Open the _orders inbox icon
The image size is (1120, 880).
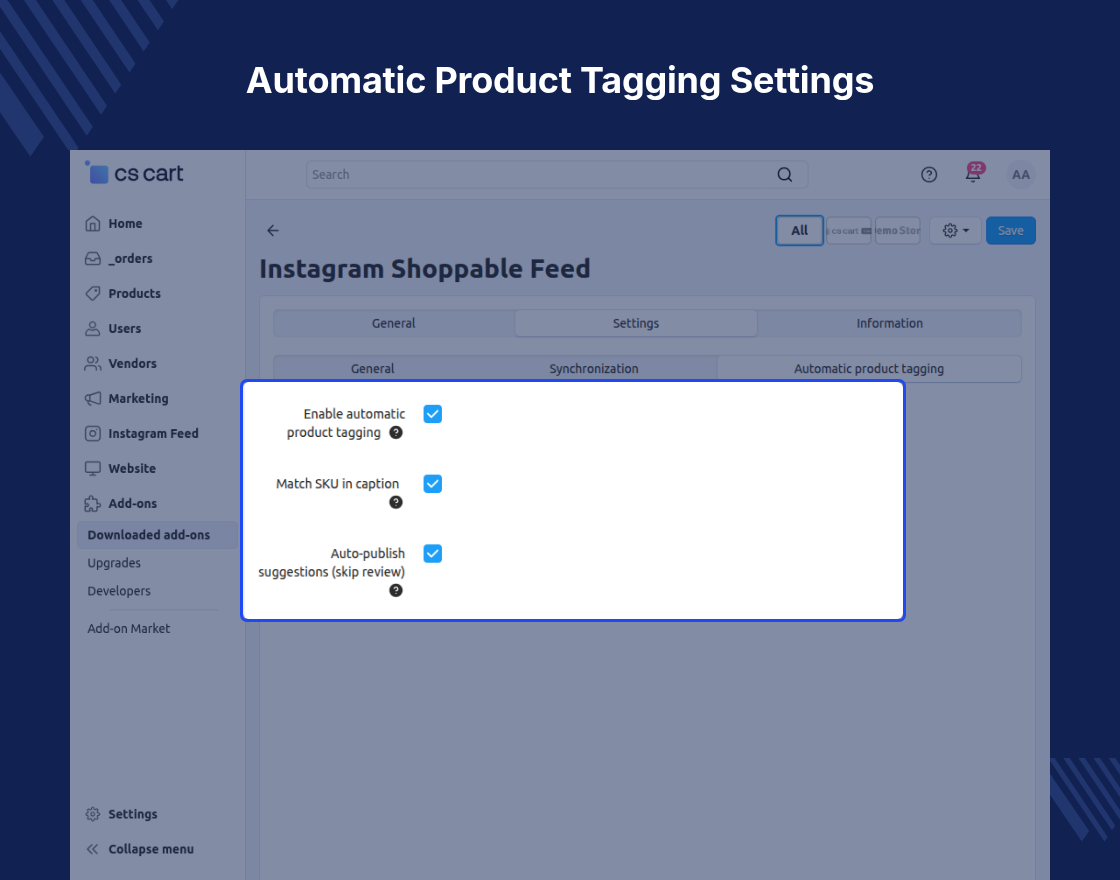[x=93, y=259]
